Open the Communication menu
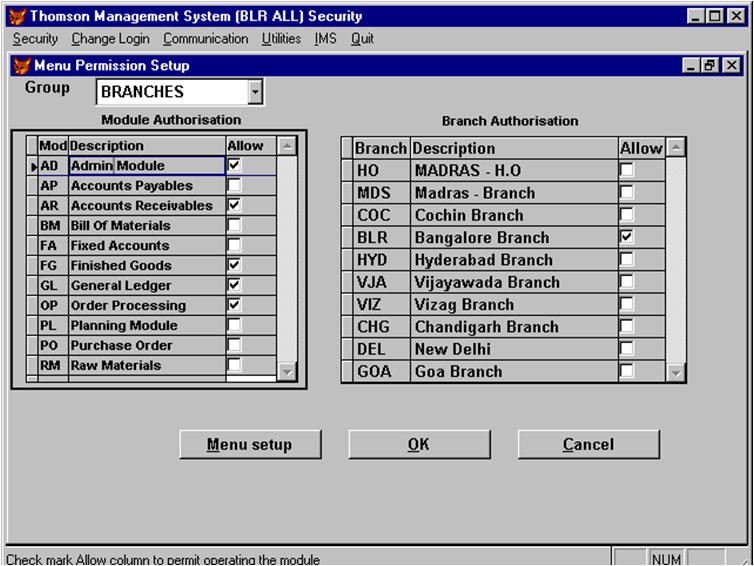The height and width of the screenshot is (566, 754). click(x=205, y=39)
